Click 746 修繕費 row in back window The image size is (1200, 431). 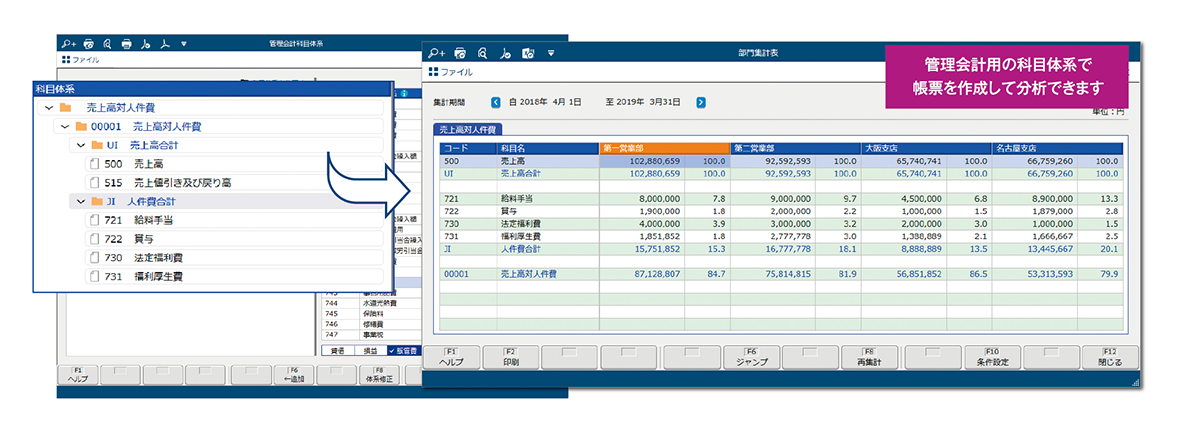click(x=372, y=325)
